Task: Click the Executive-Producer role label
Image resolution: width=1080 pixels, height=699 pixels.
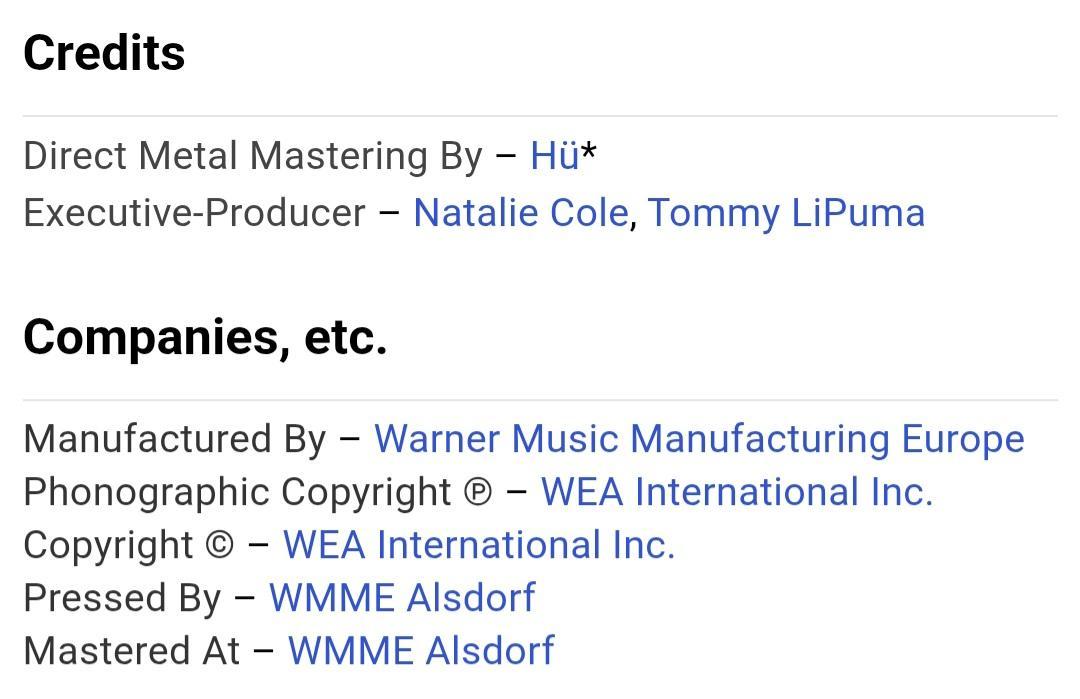Action: click(195, 213)
